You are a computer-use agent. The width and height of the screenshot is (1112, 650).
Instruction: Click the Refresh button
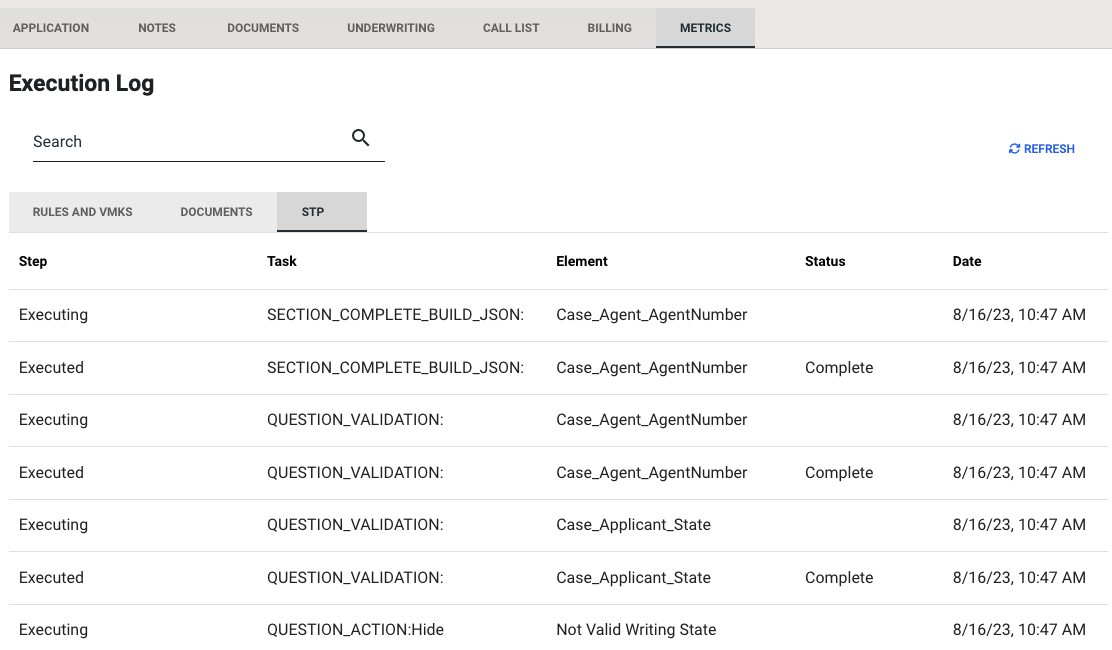[x=1041, y=149]
